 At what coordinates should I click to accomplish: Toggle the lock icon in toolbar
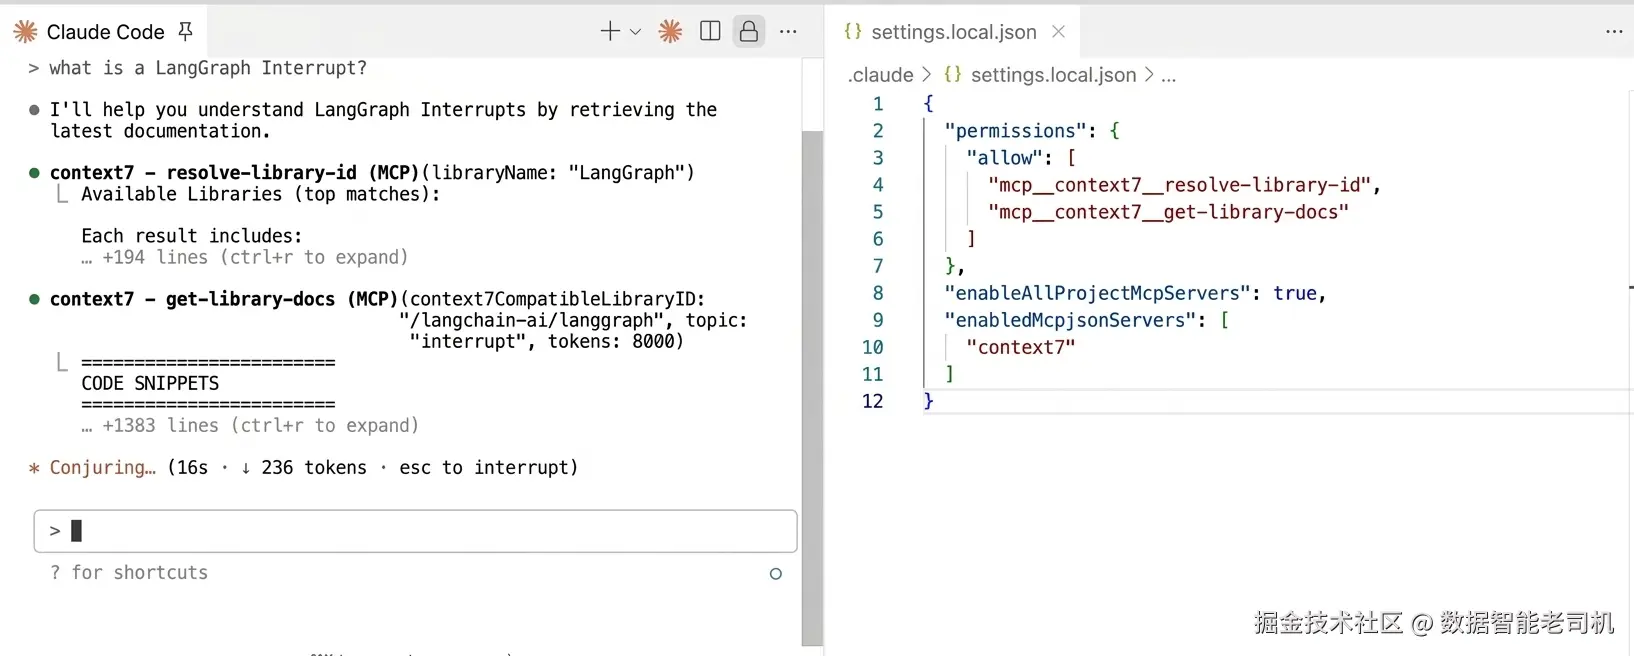pyautogui.click(x=748, y=31)
